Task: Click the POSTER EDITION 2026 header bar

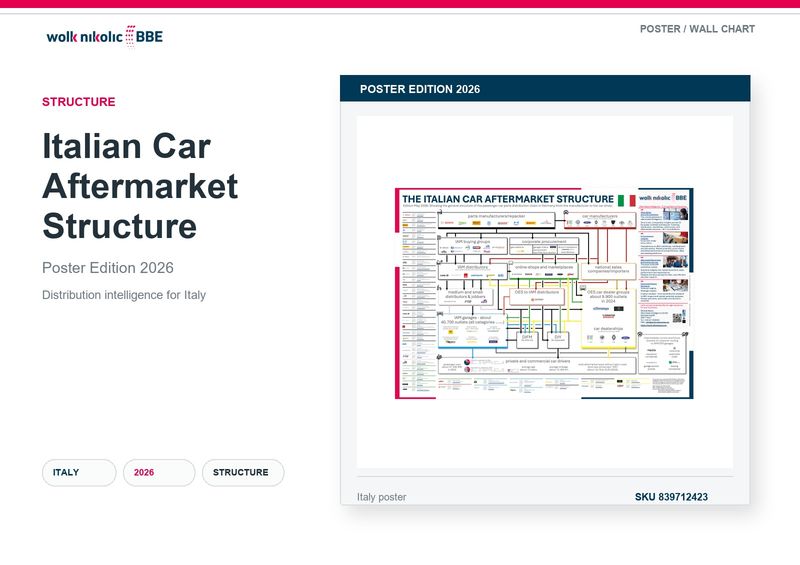Action: [545, 89]
